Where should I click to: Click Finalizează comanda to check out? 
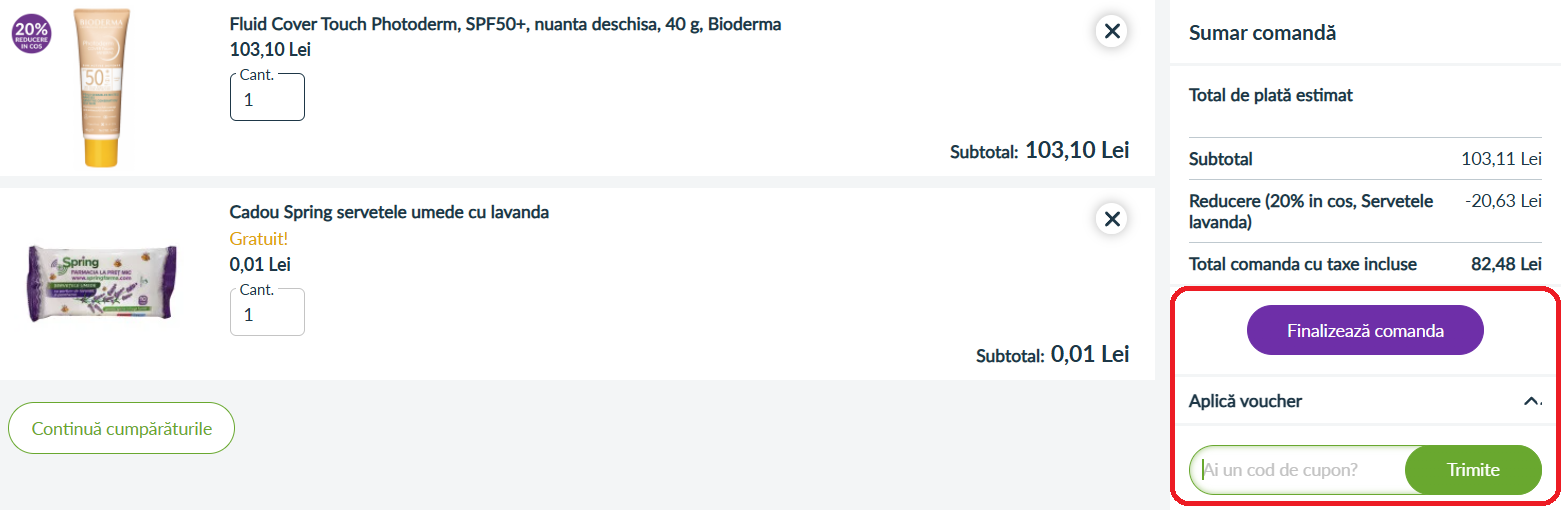point(1365,330)
